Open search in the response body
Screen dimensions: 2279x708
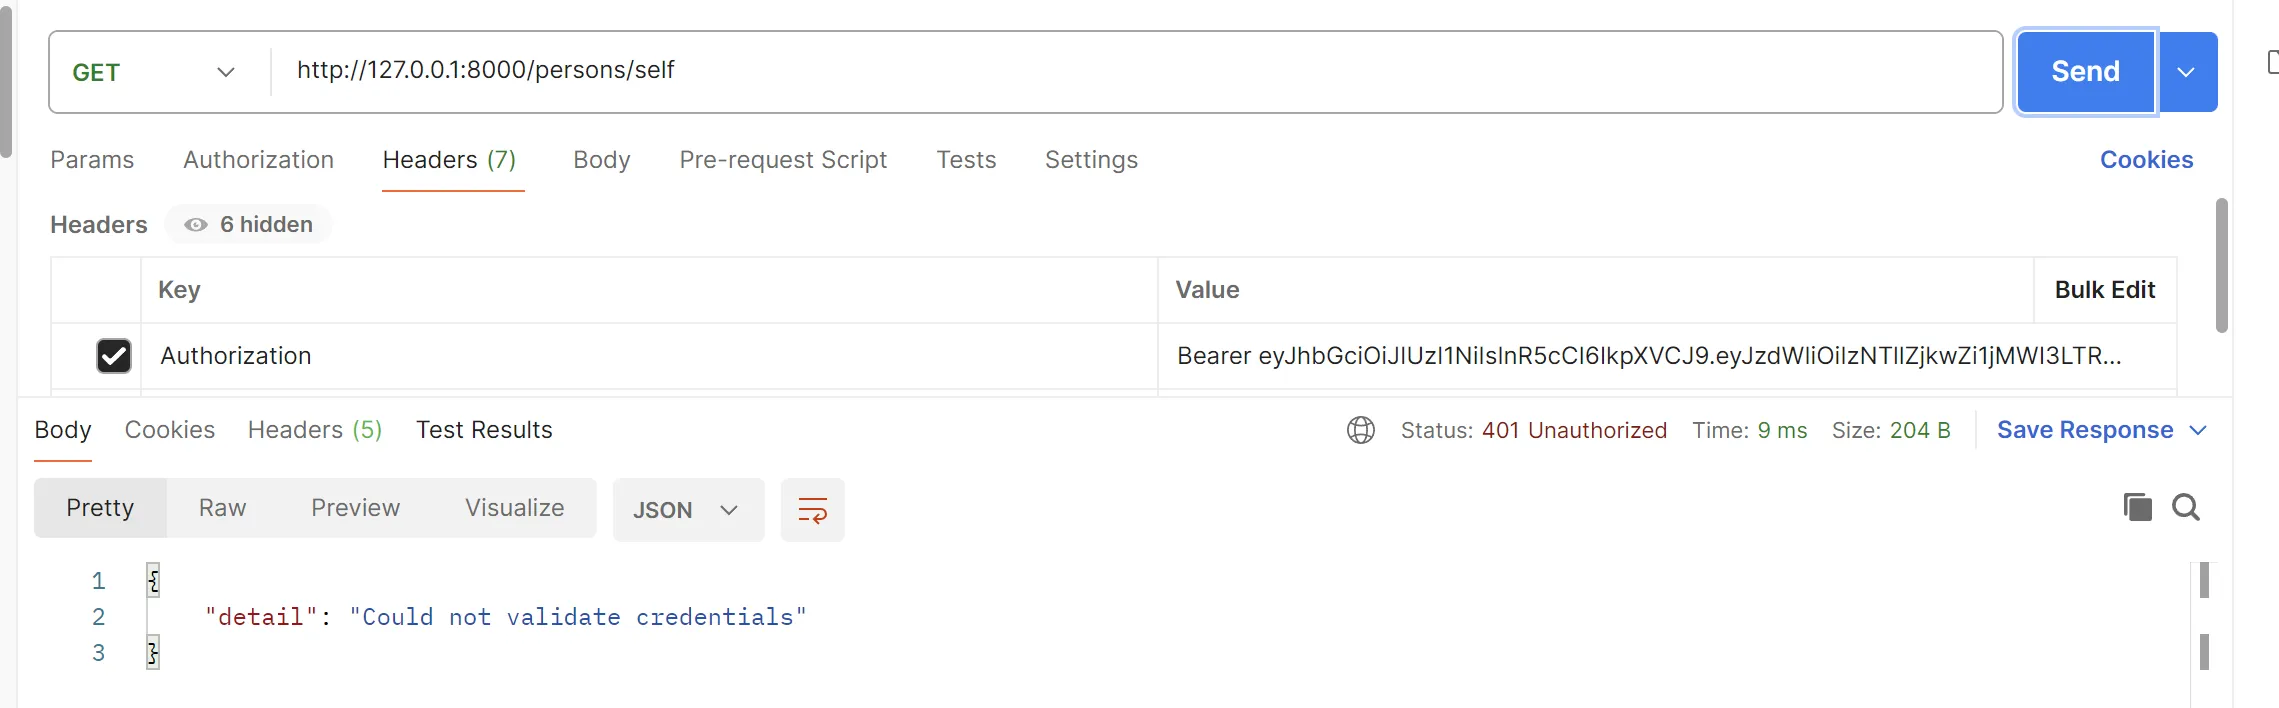[x=2186, y=507]
